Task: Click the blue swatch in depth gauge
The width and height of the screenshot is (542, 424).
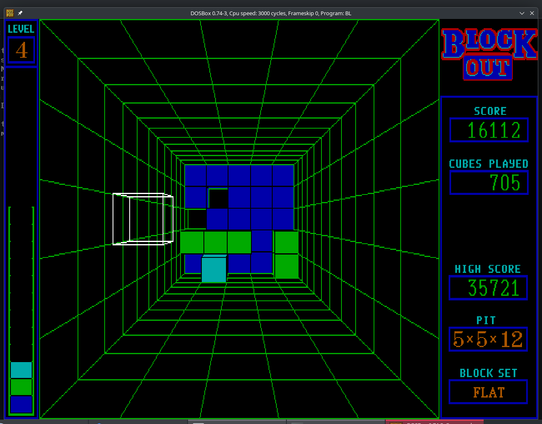Action: (x=21, y=404)
